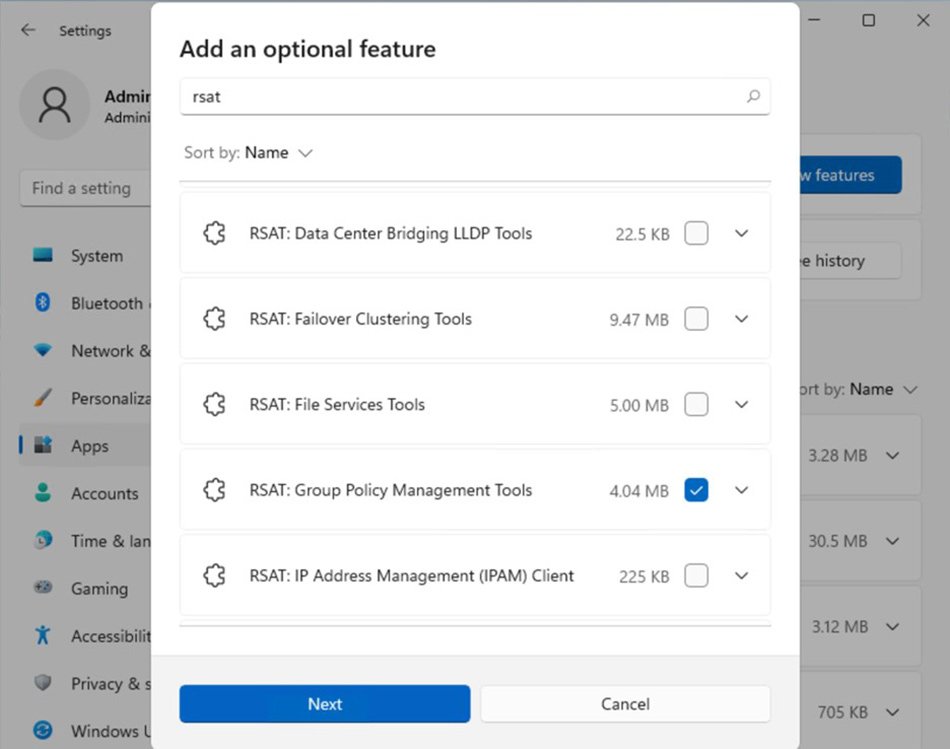The width and height of the screenshot is (950, 749).
Task: Check RSAT: Data Center Bridging LLDP Tools
Action: click(696, 233)
